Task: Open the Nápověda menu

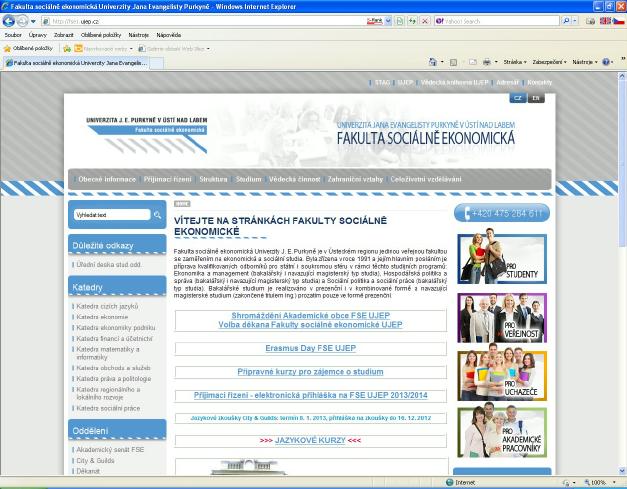Action: [x=169, y=35]
